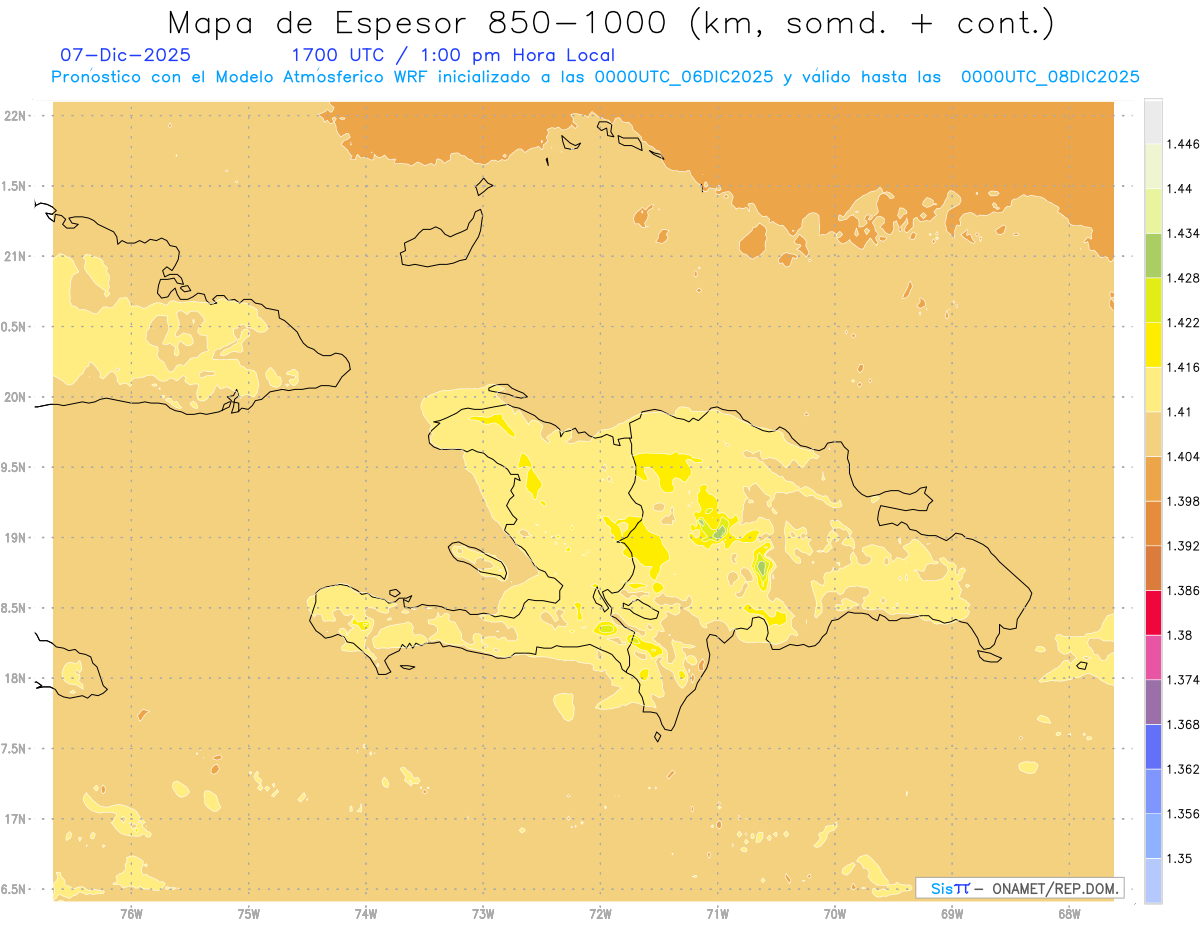Viewport: 1200px width, 927px height.
Task: Click the validity time '0000UTC_08DIC2025'
Action: (x=1050, y=77)
